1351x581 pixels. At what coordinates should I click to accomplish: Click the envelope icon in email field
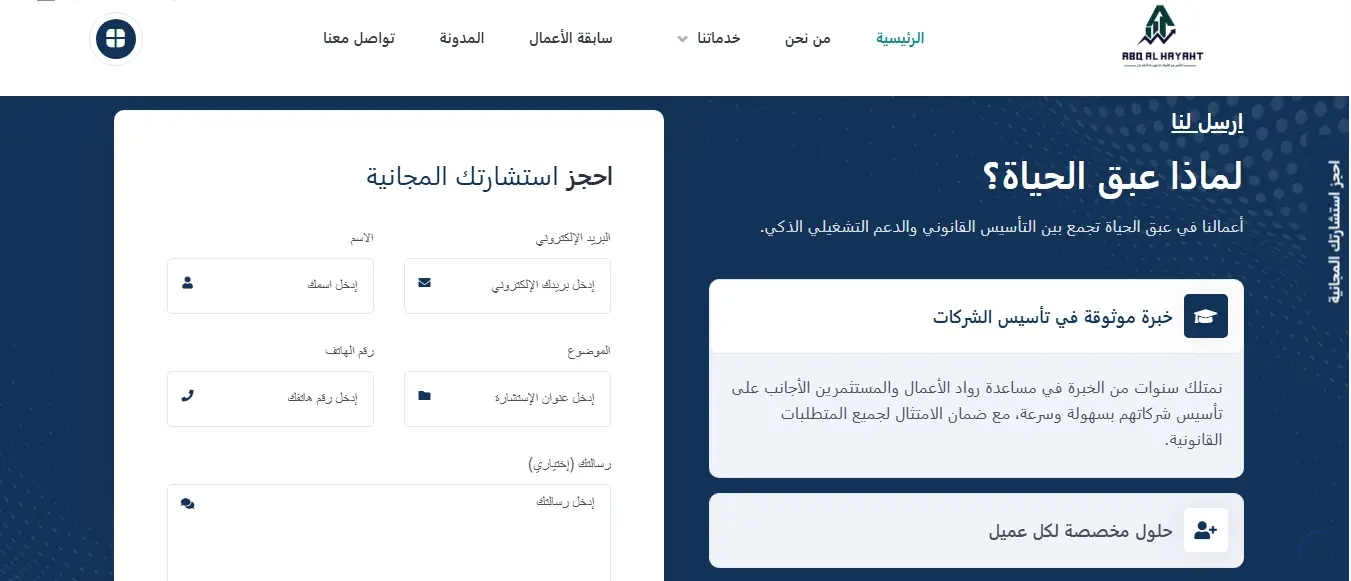point(424,284)
